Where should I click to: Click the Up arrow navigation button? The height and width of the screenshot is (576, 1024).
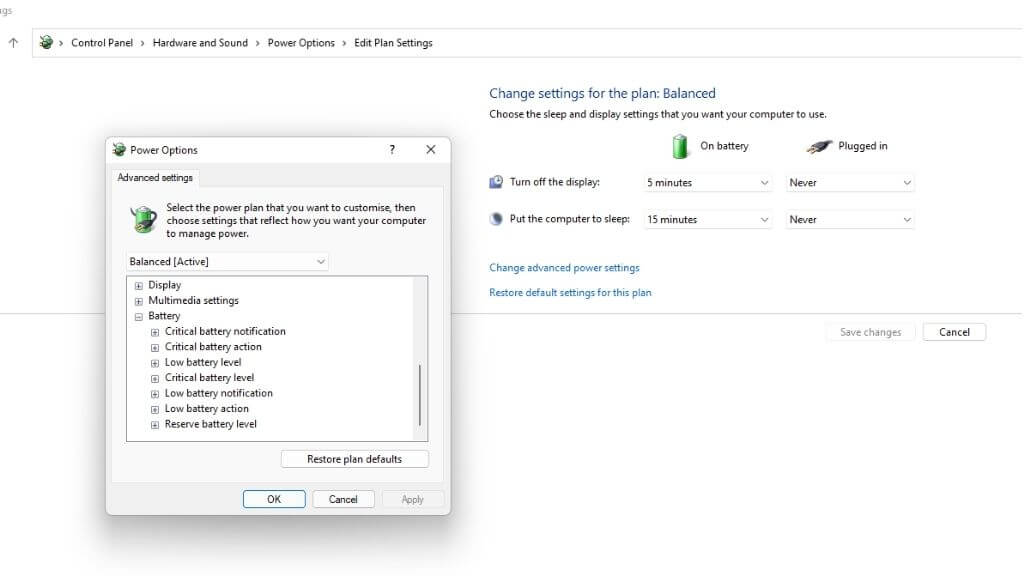(x=14, y=43)
